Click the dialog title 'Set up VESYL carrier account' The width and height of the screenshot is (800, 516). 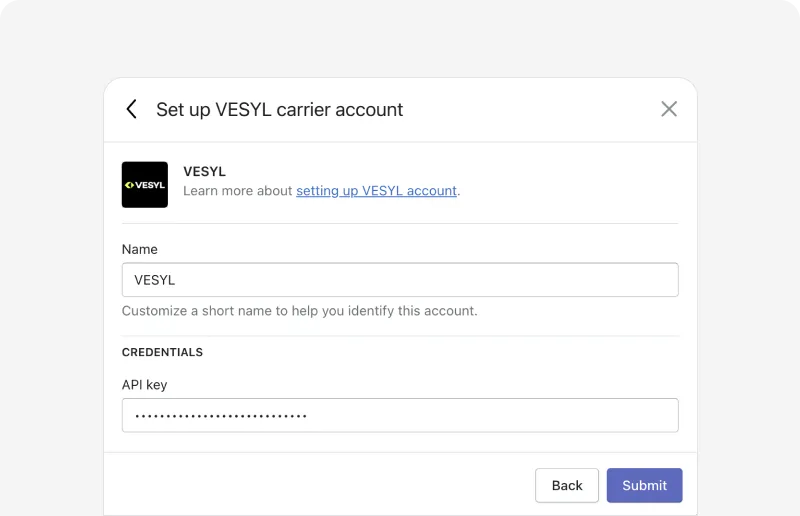pos(280,110)
